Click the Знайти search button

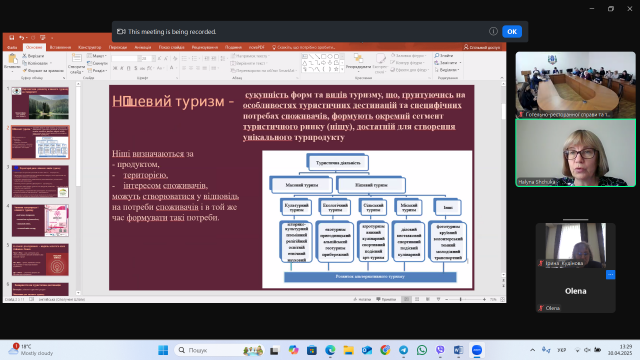[444, 56]
